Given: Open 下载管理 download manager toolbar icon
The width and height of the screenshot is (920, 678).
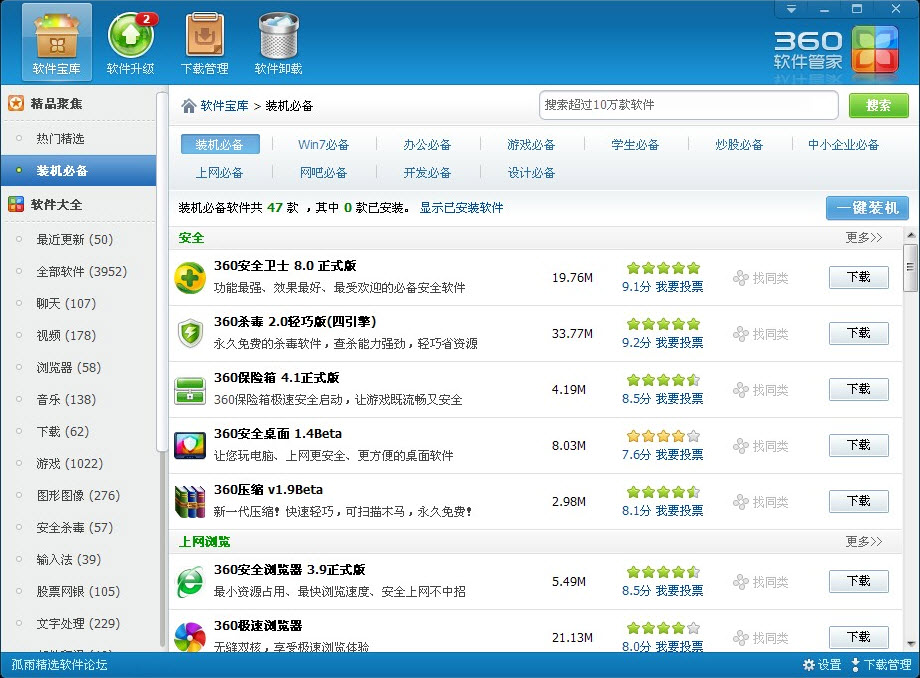Looking at the screenshot, I should (x=204, y=40).
